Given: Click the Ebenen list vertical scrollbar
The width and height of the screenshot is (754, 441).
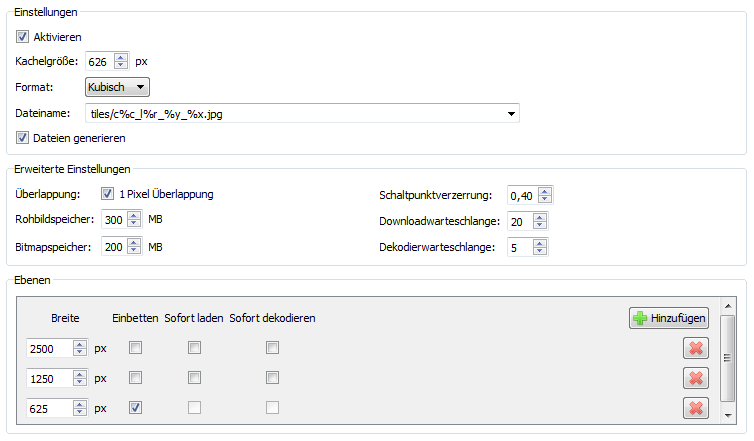Looking at the screenshot, I should (727, 358).
